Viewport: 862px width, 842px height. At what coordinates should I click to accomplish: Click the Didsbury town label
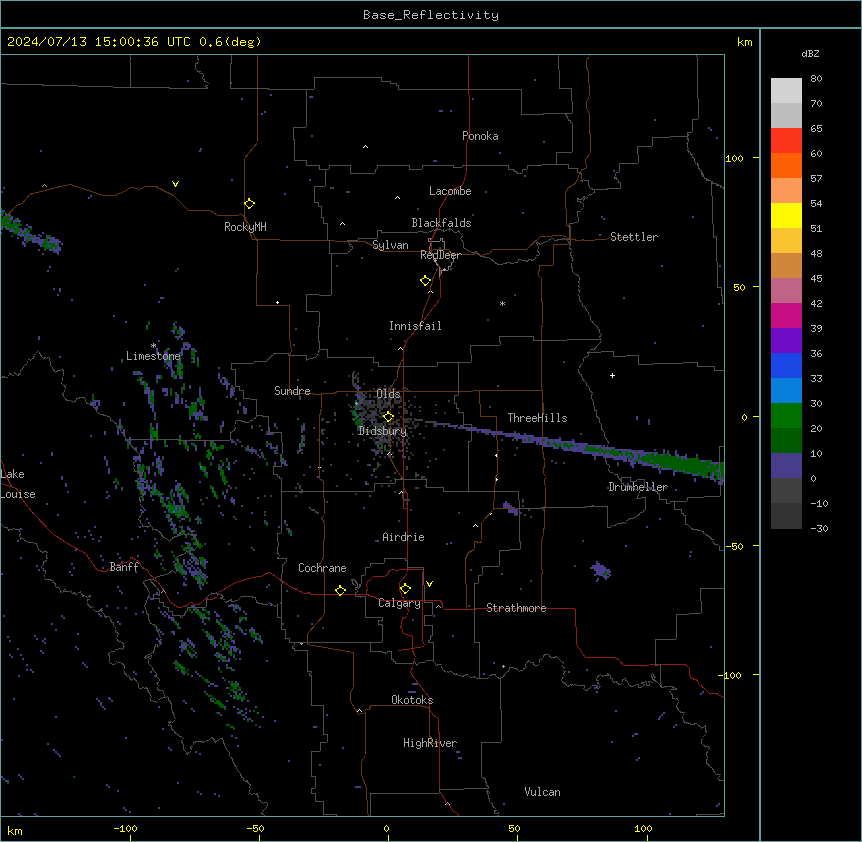pyautogui.click(x=382, y=431)
